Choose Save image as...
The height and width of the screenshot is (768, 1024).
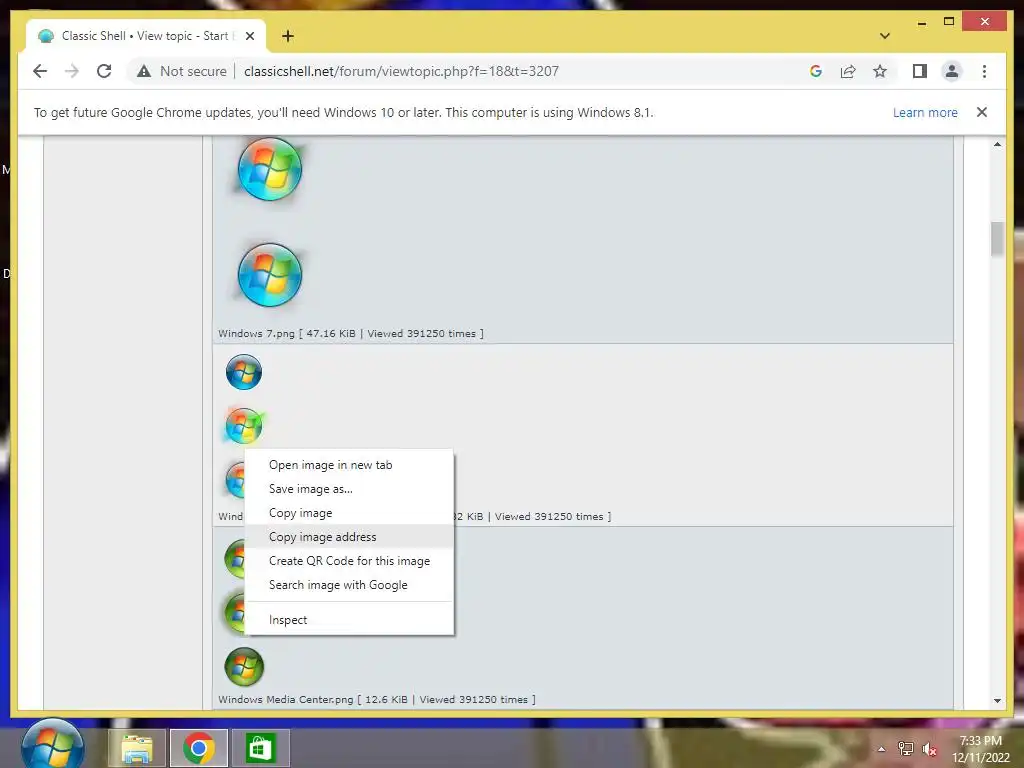349,489
